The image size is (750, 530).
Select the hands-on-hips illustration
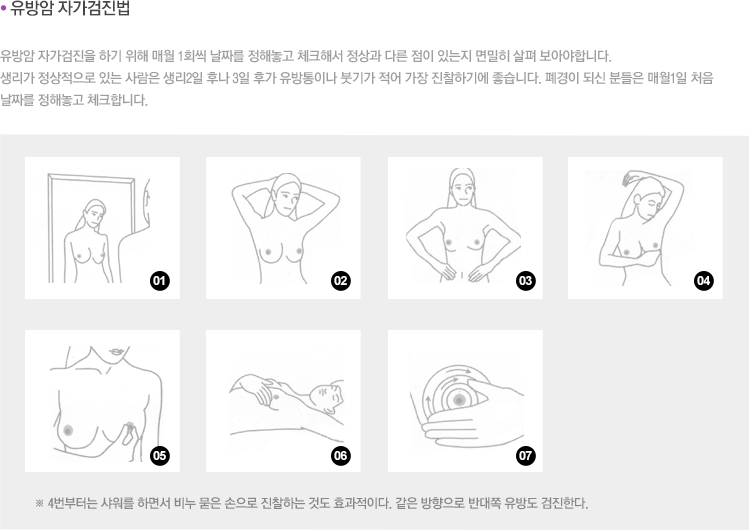click(x=465, y=228)
